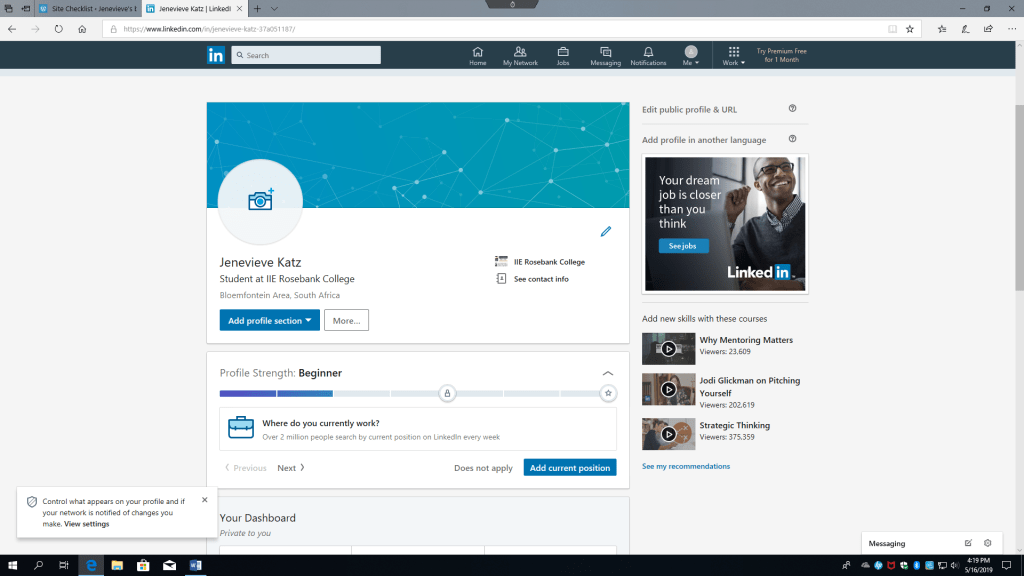1024x576 pixels.
Task: Open the Notifications bell
Action: point(648,56)
